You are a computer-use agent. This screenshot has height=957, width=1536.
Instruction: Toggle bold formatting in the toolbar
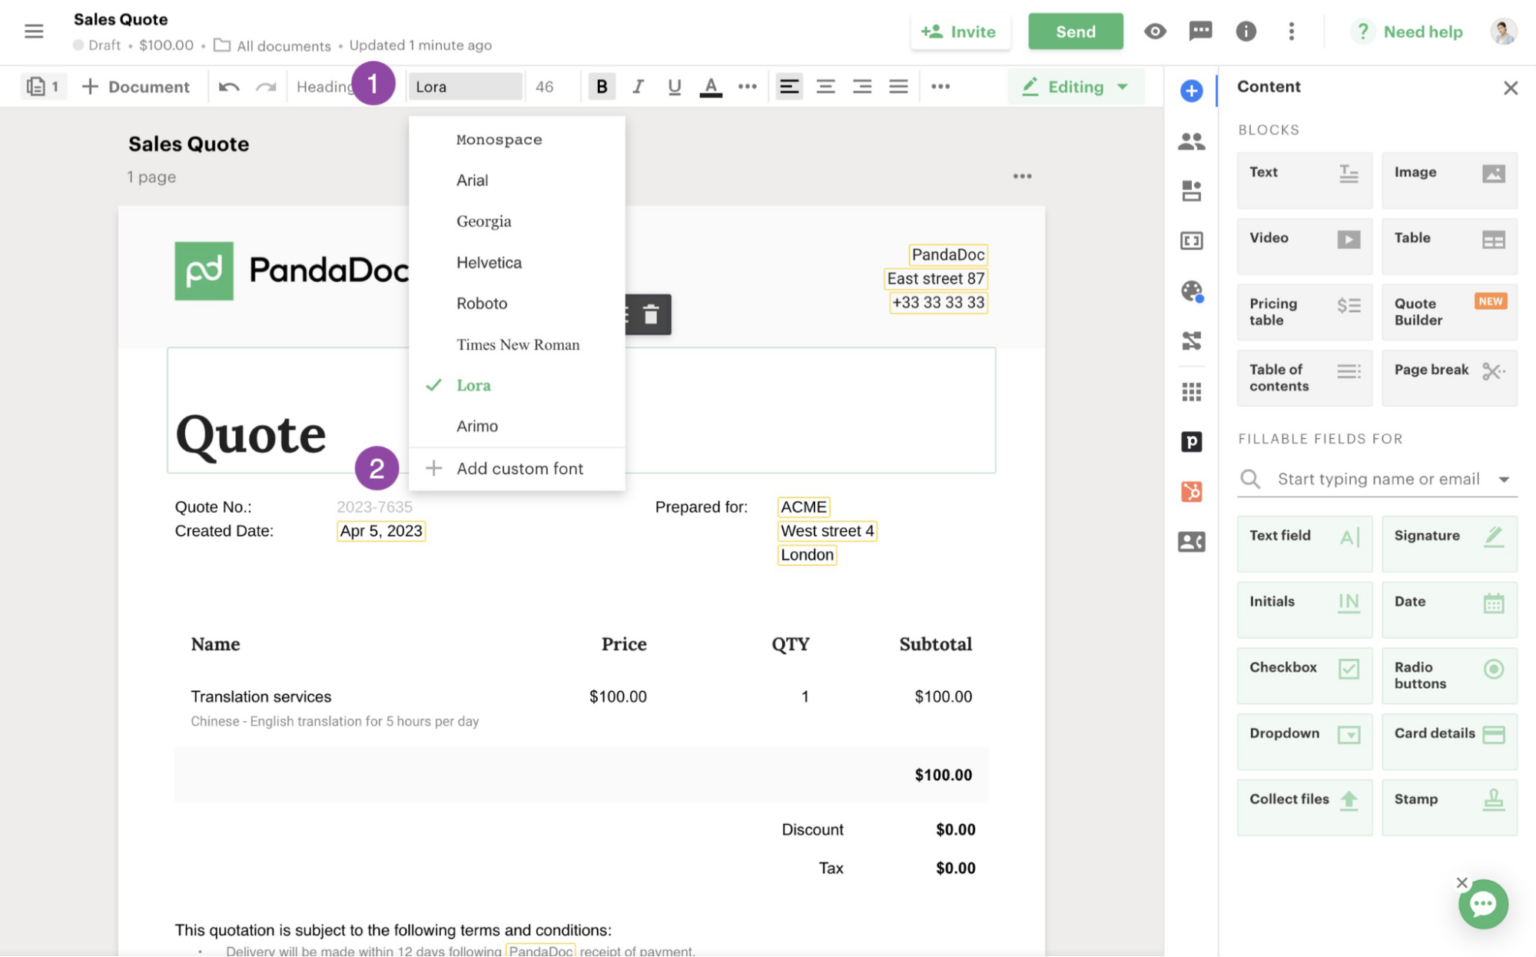click(x=601, y=86)
